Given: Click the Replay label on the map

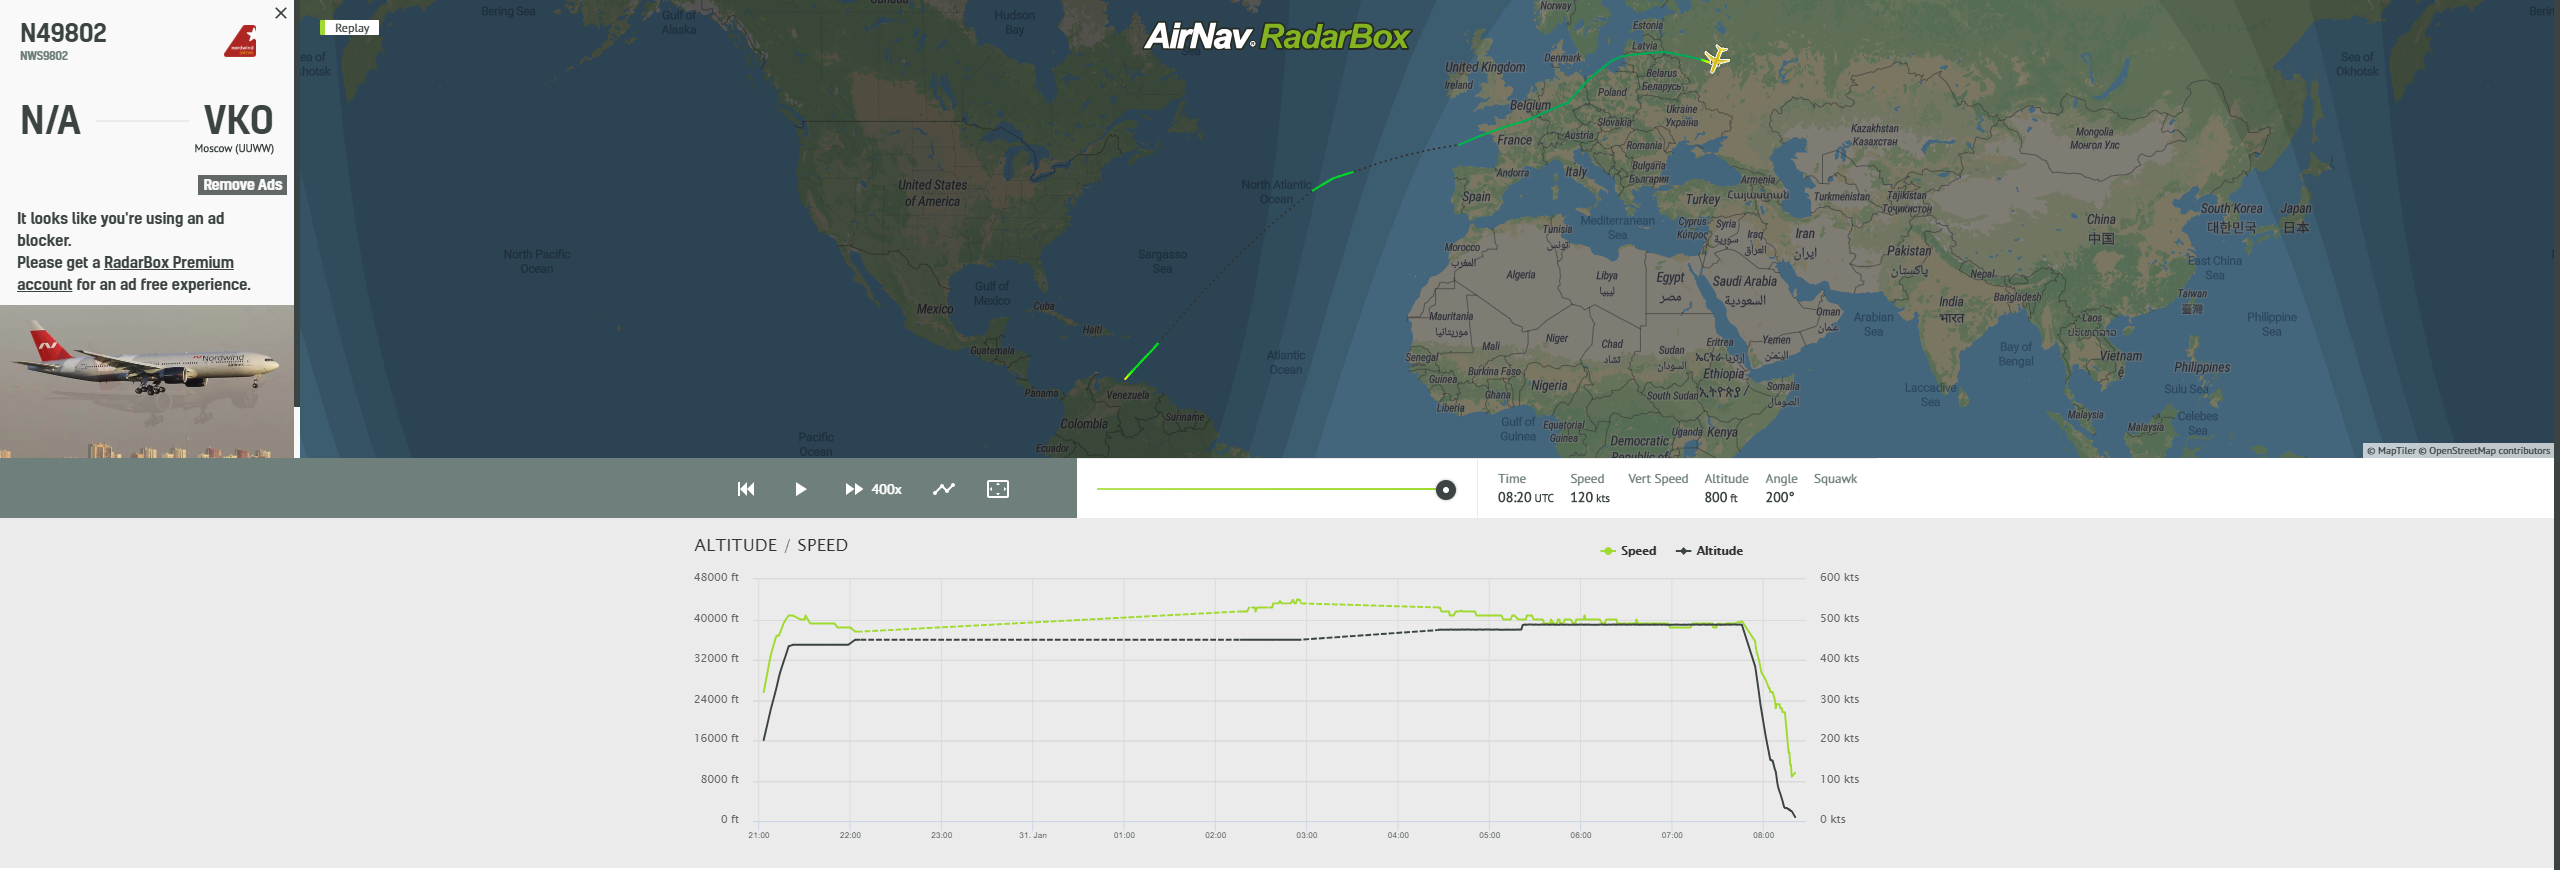Looking at the screenshot, I should 351,28.
